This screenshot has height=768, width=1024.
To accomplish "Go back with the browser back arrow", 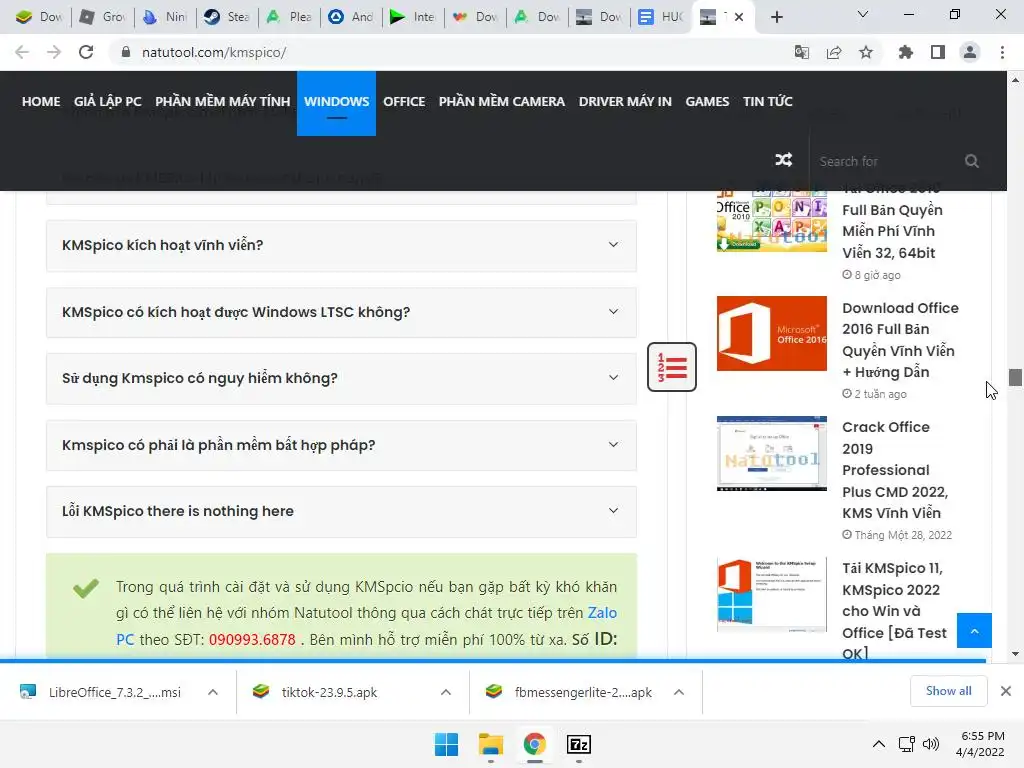I will point(22,52).
